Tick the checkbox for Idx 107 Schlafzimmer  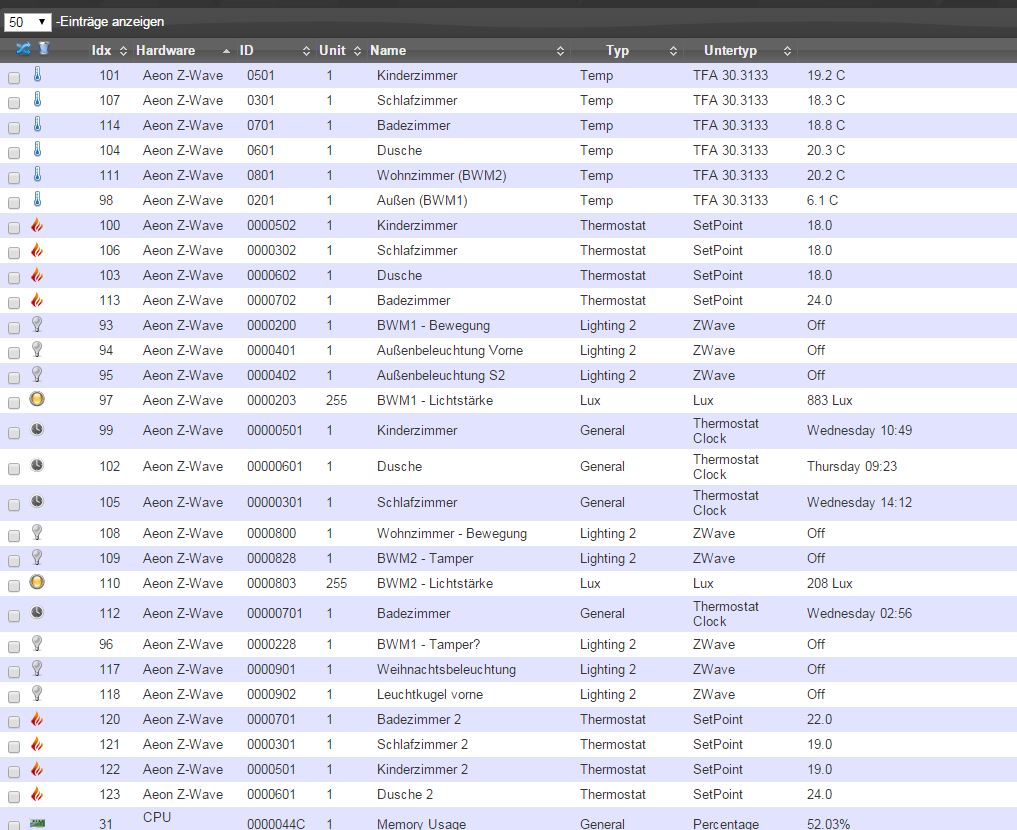click(14, 102)
